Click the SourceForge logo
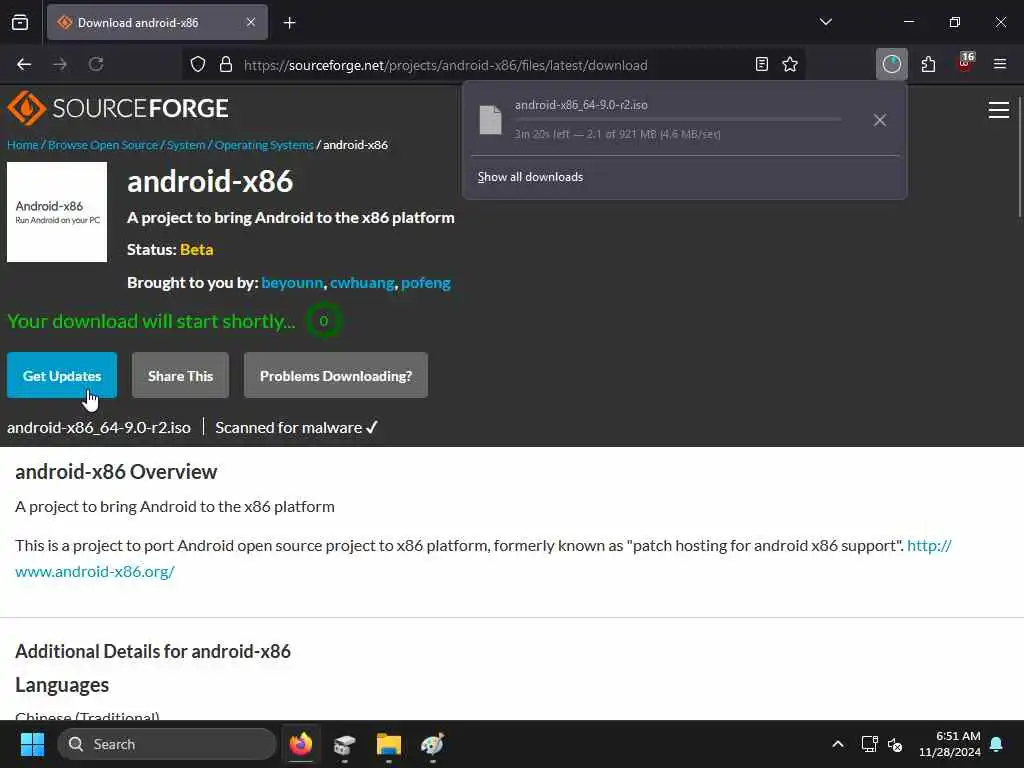The height and width of the screenshot is (768, 1024). click(118, 108)
